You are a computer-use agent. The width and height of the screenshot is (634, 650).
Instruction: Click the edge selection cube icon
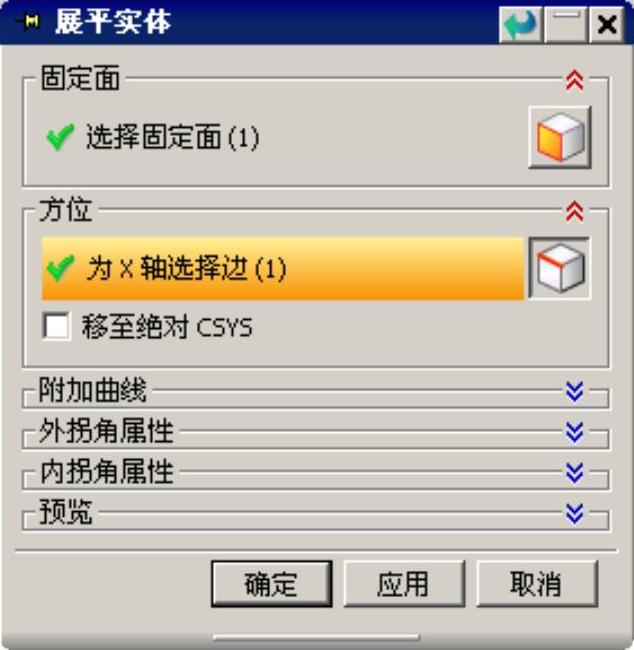[x=560, y=268]
